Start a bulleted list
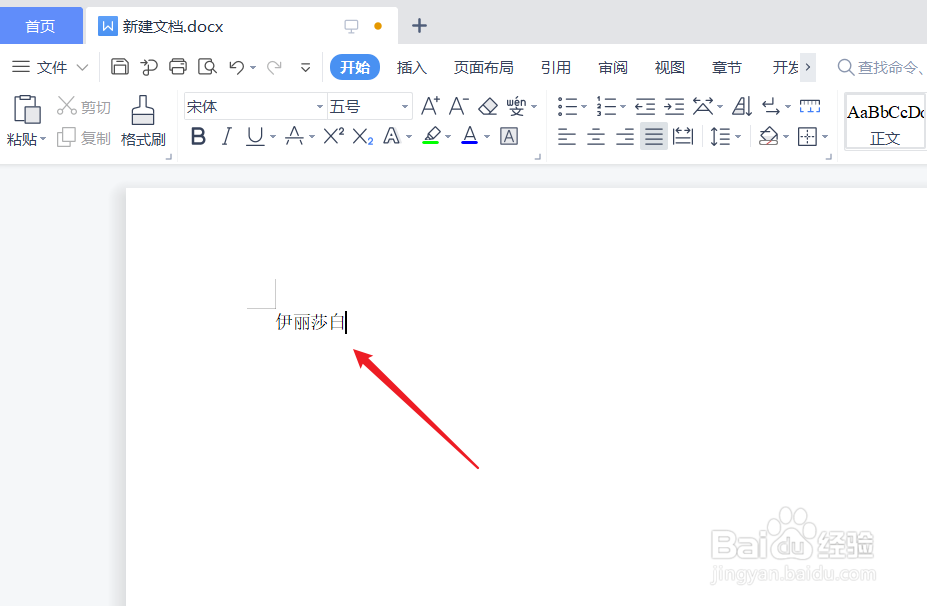This screenshot has width=927, height=606. point(566,104)
